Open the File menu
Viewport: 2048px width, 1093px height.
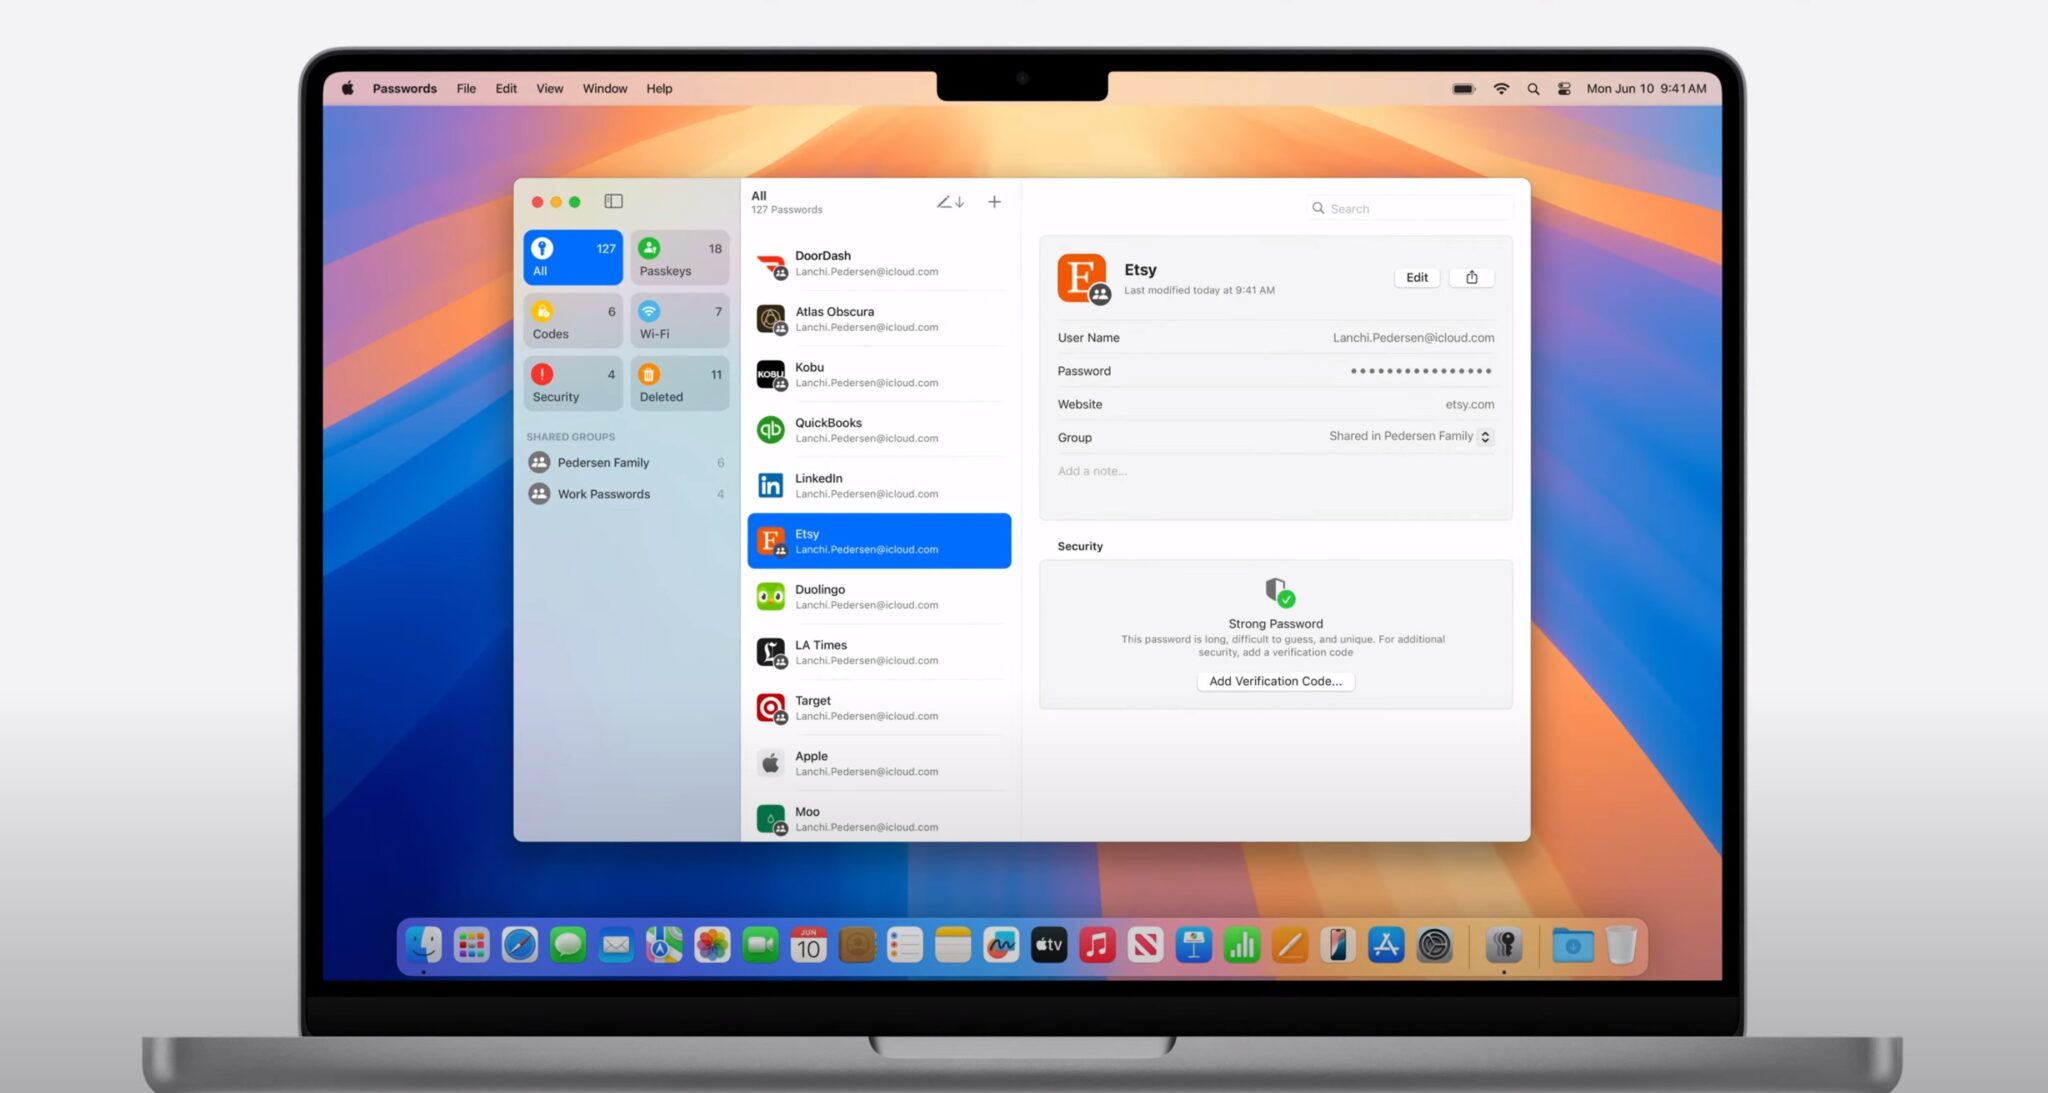[x=466, y=89]
